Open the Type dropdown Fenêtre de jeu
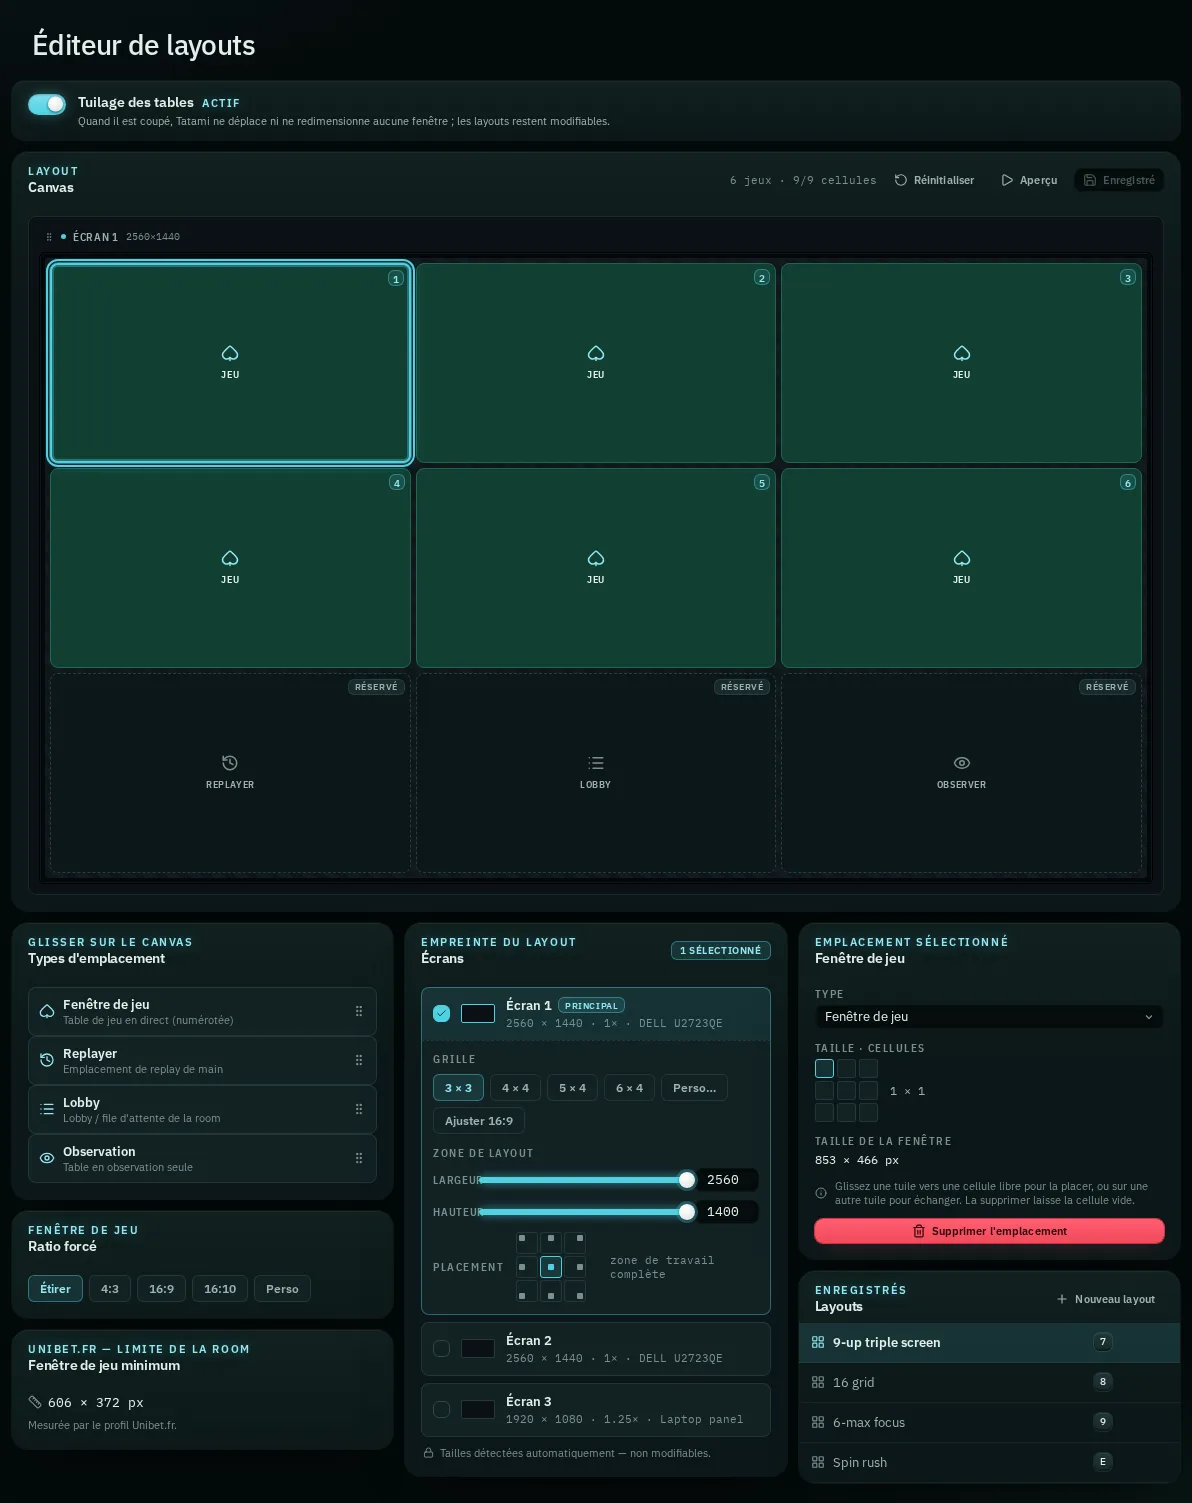Viewport: 1192px width, 1503px height. [989, 1017]
